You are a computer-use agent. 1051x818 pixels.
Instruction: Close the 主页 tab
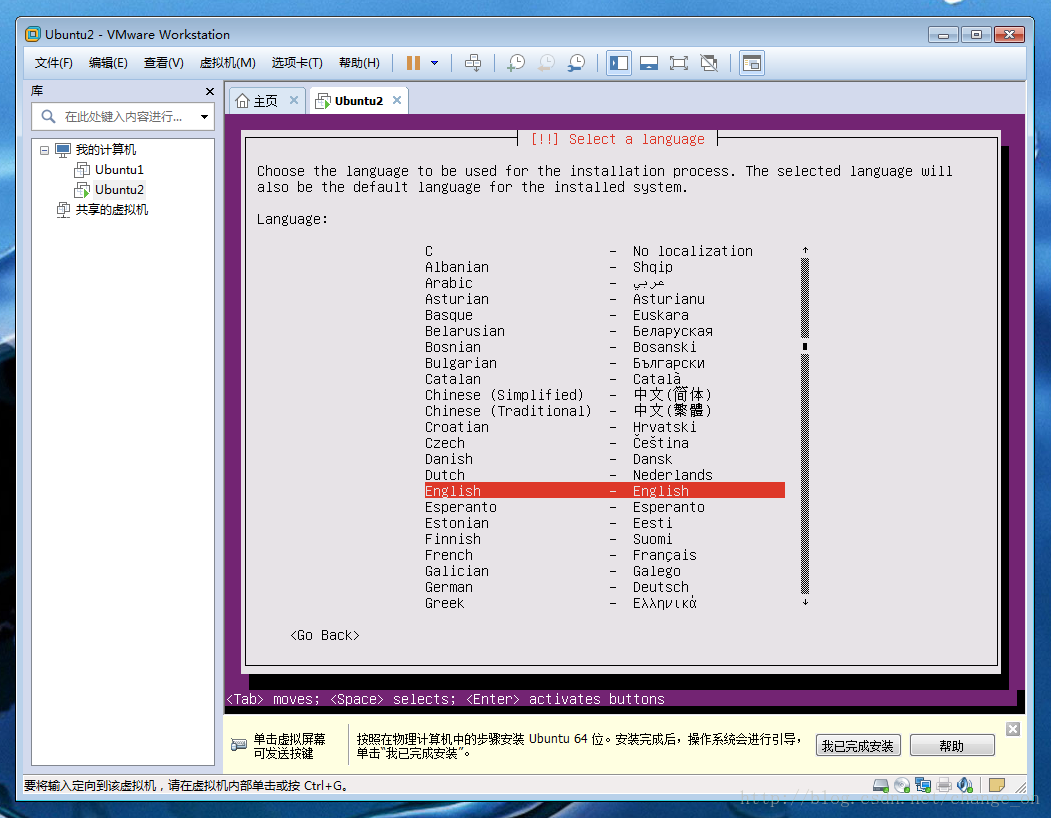pyautogui.click(x=294, y=100)
